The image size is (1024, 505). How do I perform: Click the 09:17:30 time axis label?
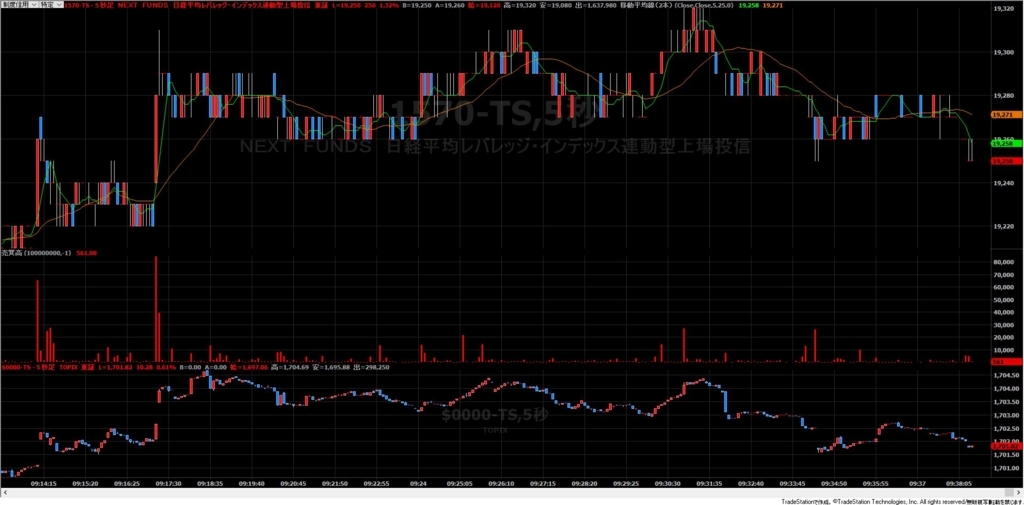(168, 483)
